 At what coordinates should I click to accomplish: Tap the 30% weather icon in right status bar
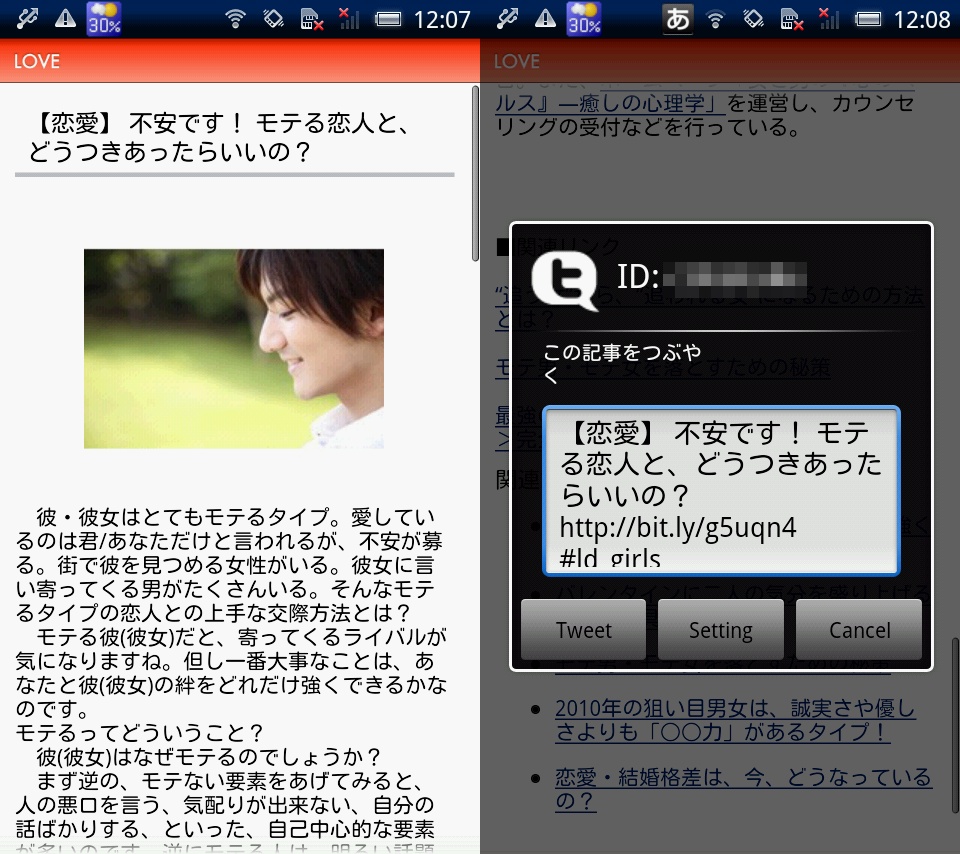(583, 18)
